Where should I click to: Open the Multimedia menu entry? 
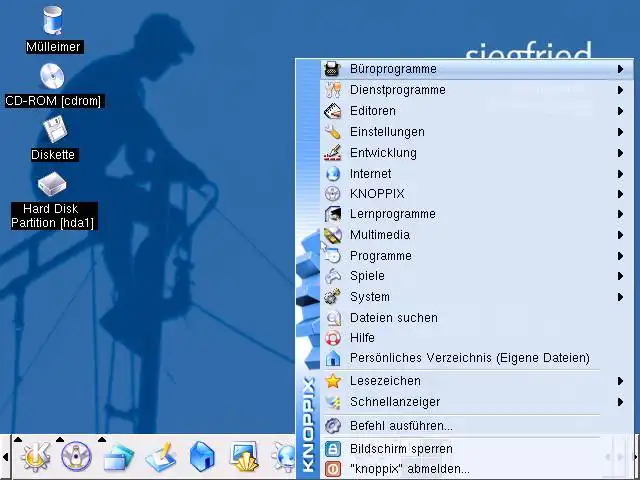pyautogui.click(x=477, y=235)
